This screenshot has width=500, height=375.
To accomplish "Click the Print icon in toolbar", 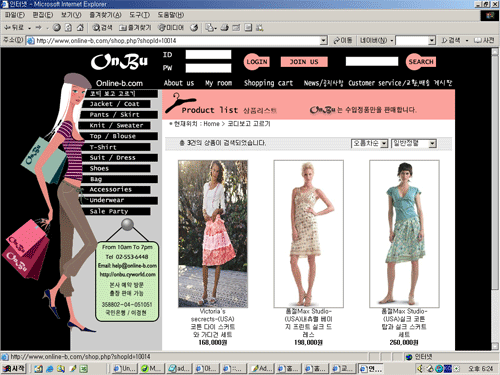I will [x=224, y=28].
